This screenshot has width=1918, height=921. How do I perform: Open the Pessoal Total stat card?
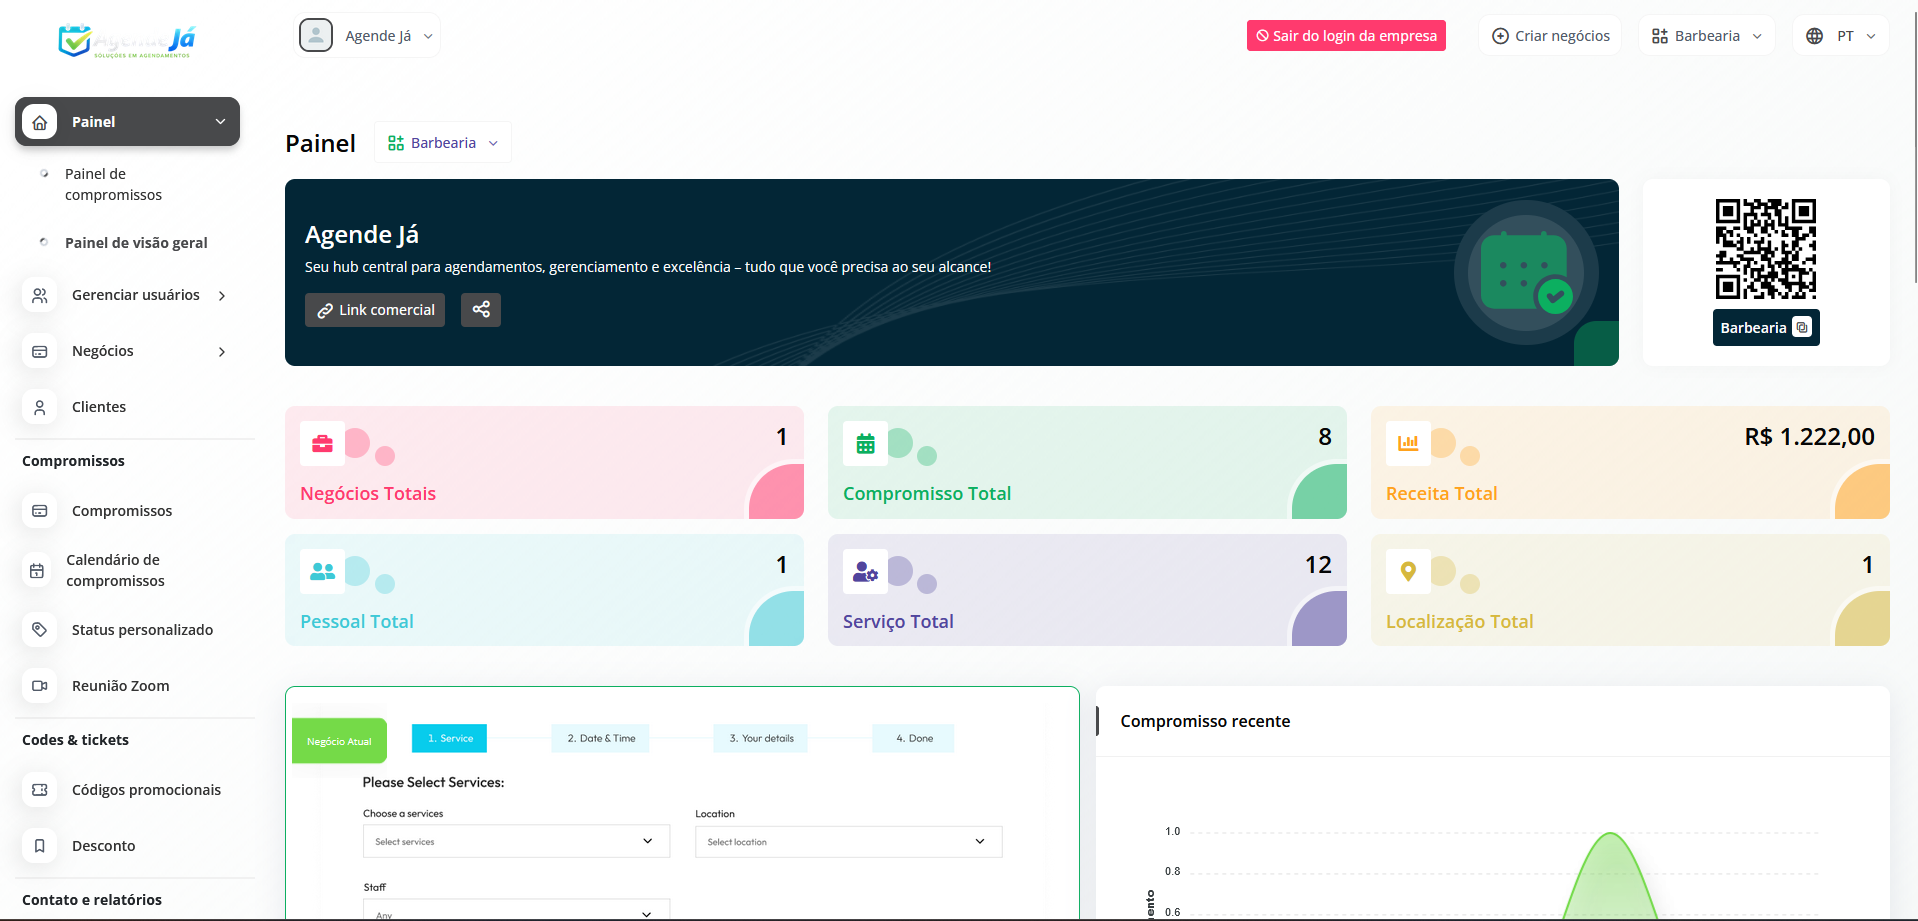tap(544, 590)
